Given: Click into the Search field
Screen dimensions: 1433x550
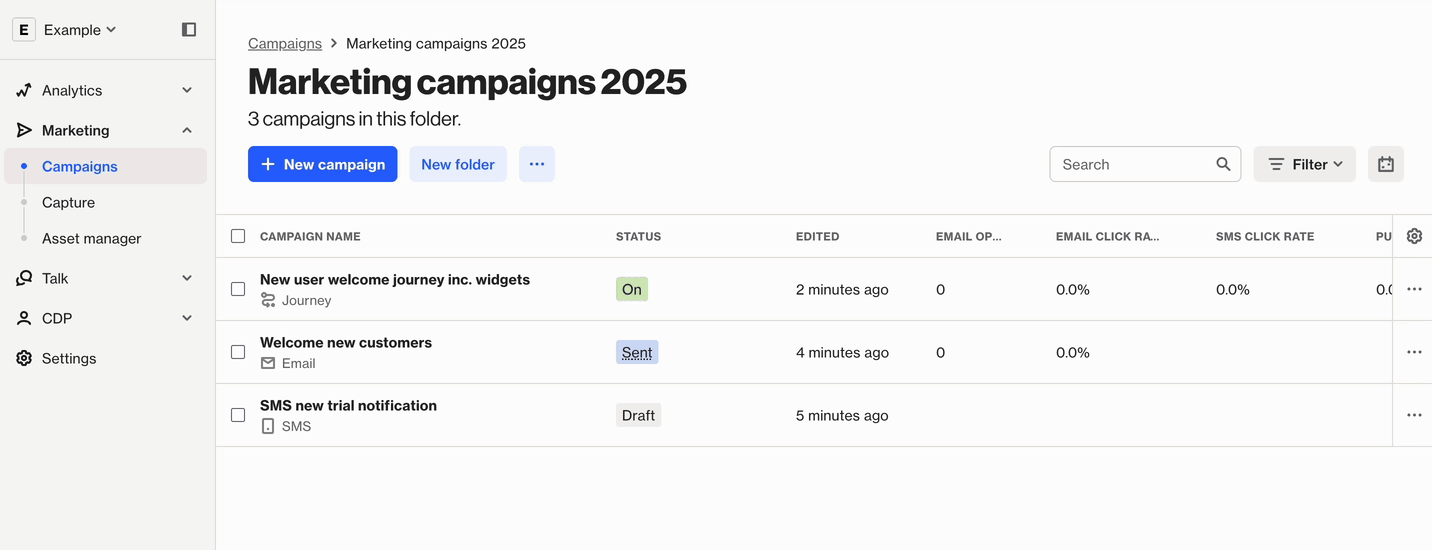Looking at the screenshot, I should (1132, 164).
